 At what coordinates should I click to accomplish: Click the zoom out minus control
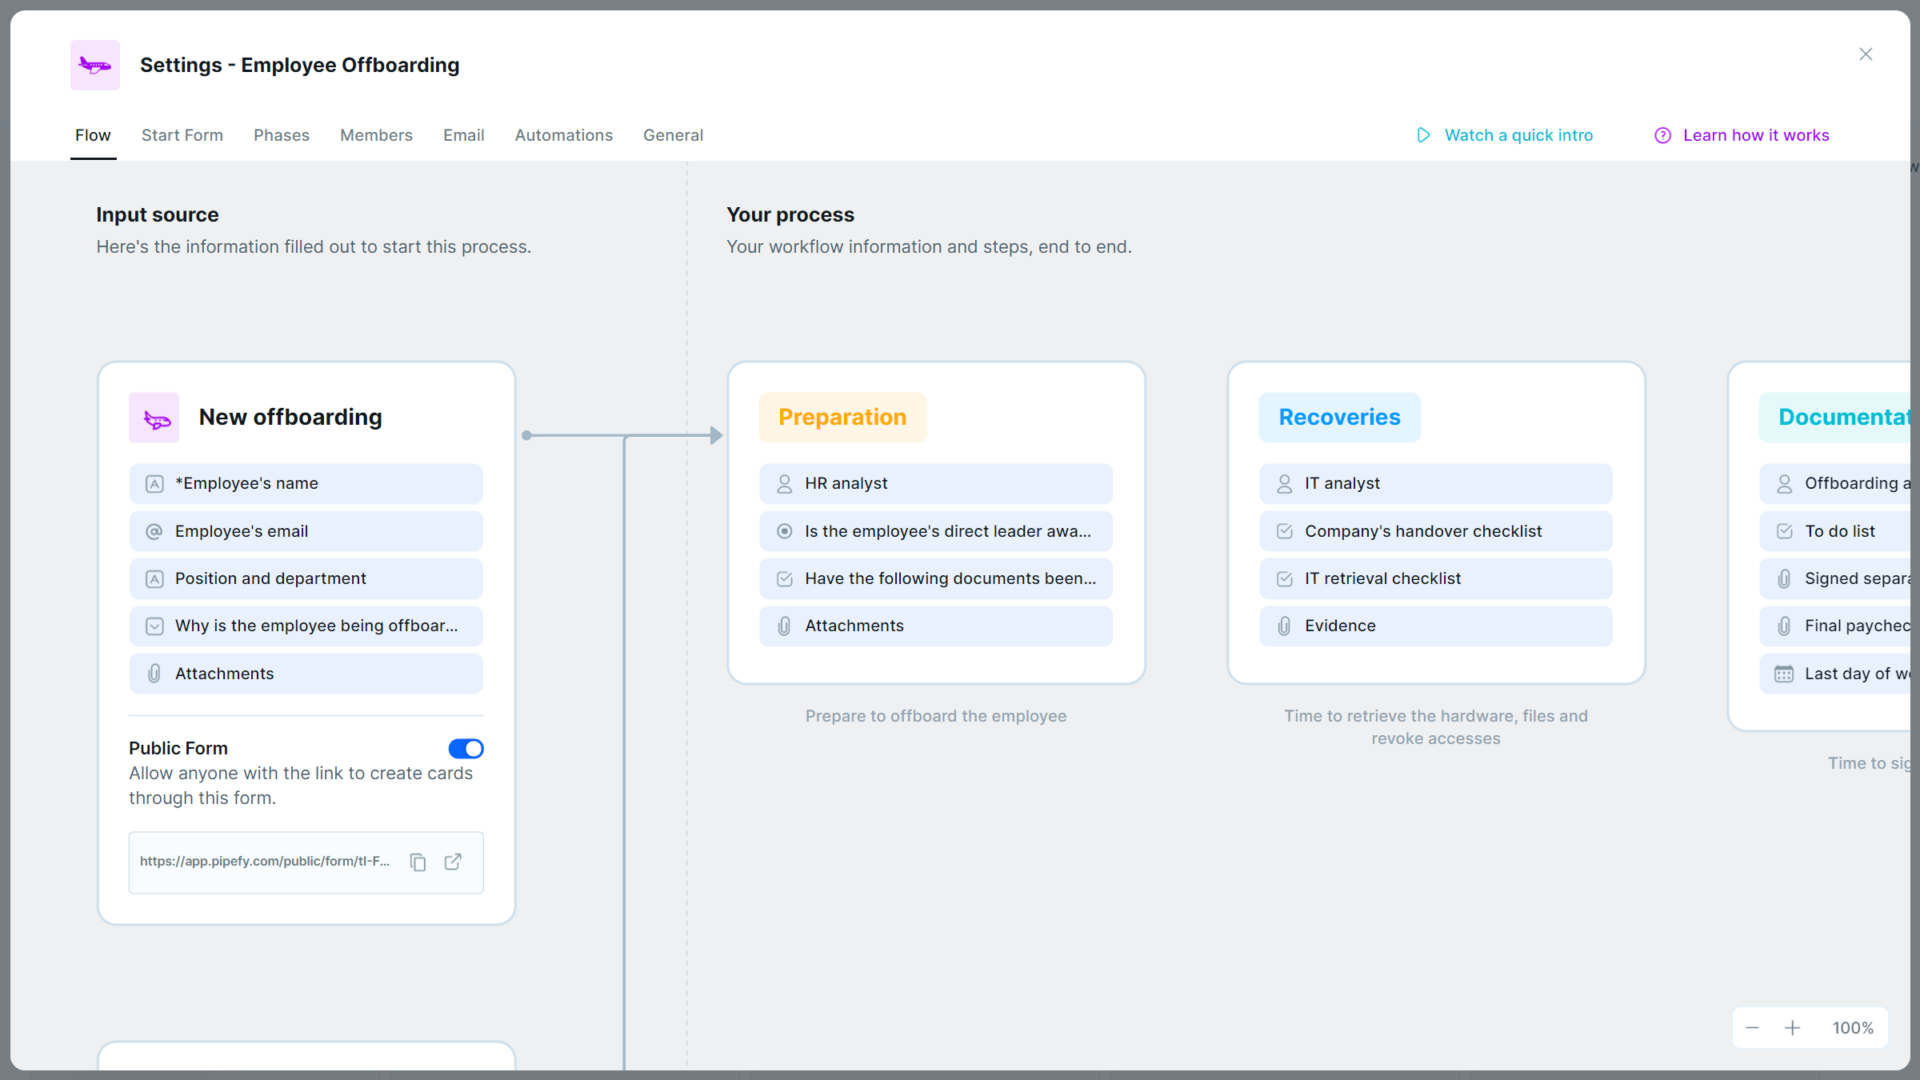[x=1751, y=1027]
